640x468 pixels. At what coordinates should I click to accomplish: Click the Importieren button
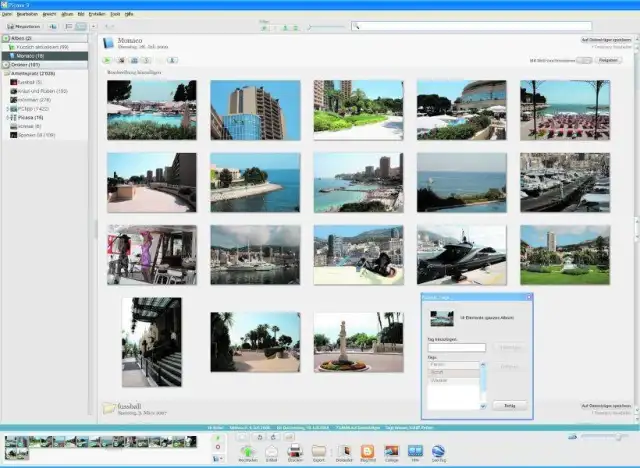click(23, 26)
